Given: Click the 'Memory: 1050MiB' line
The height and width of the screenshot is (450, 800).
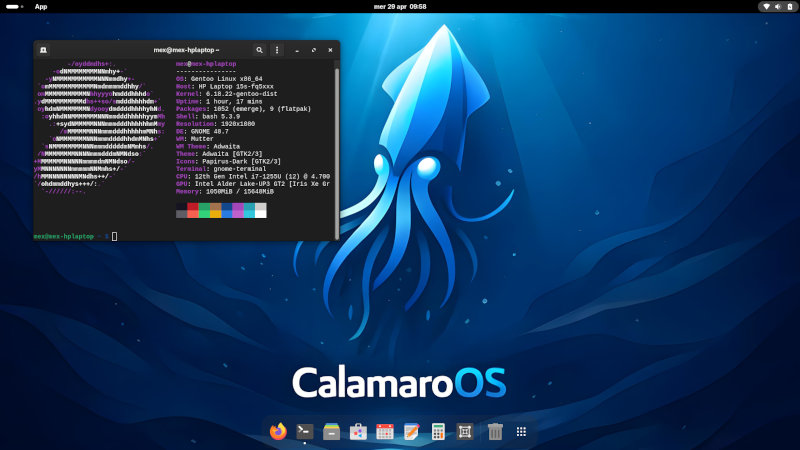Looking at the screenshot, I should (224, 191).
